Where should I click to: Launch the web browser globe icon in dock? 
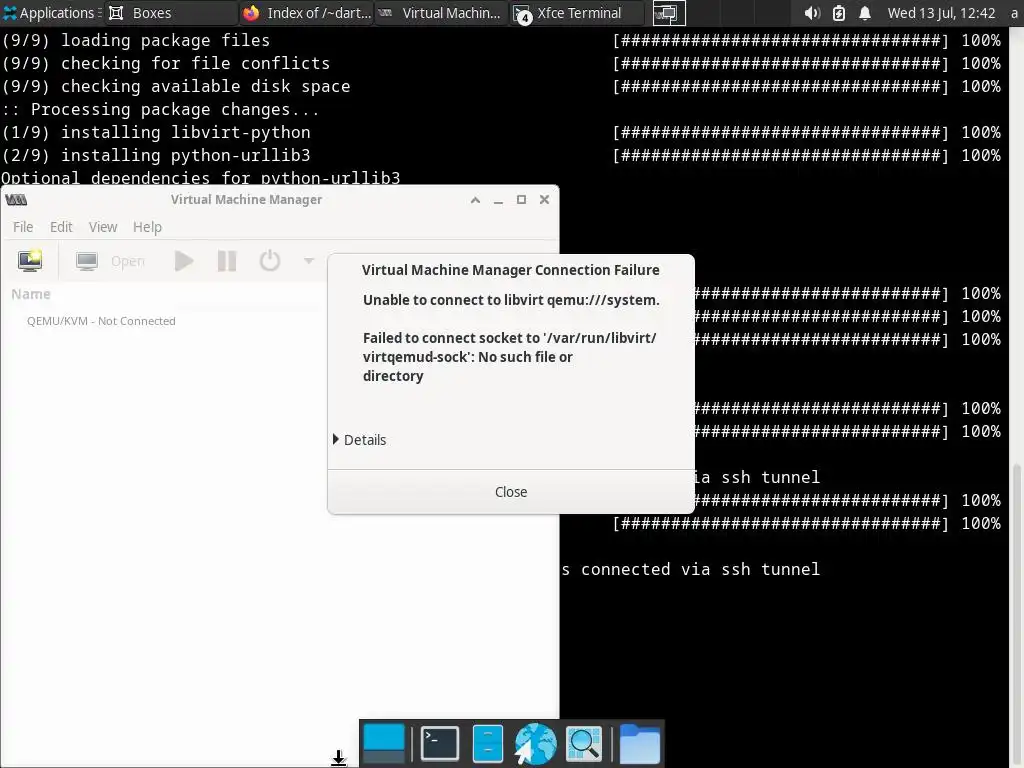click(536, 743)
